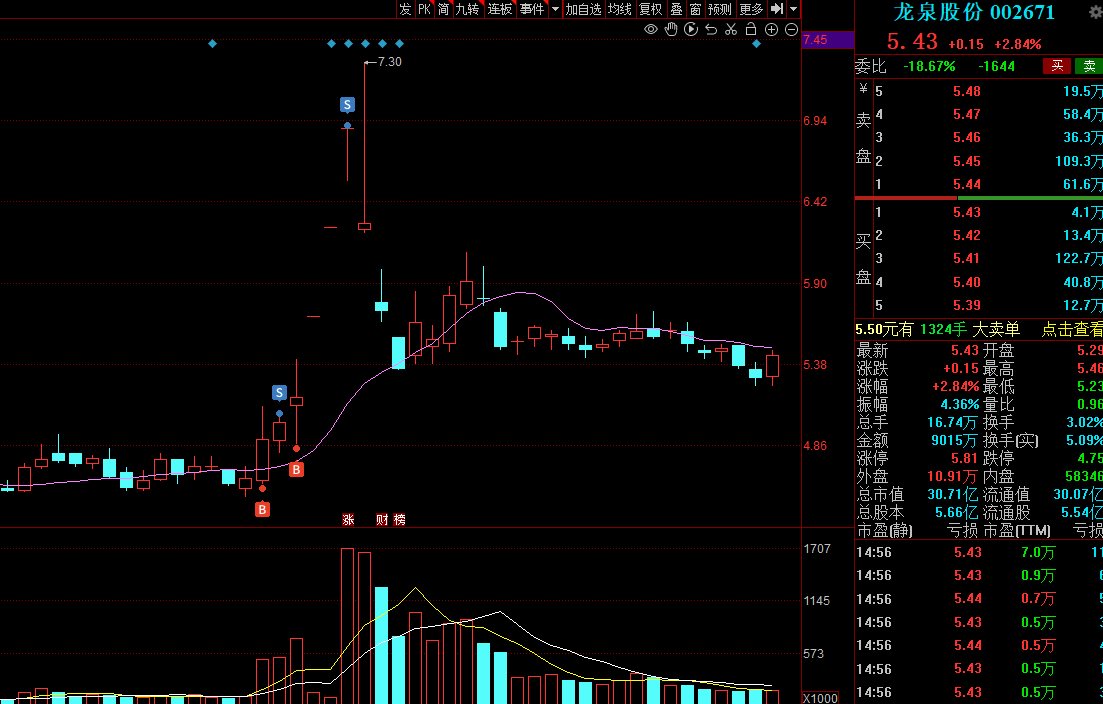
Task: Click the 简 toolbar button
Action: coord(443,8)
